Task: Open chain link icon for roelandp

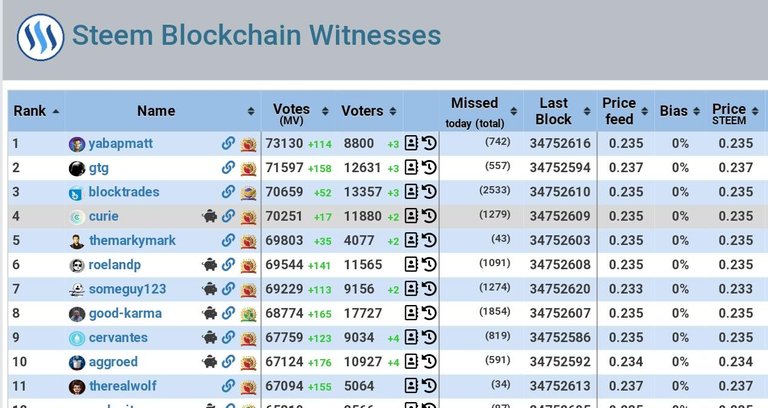Action: (x=228, y=265)
